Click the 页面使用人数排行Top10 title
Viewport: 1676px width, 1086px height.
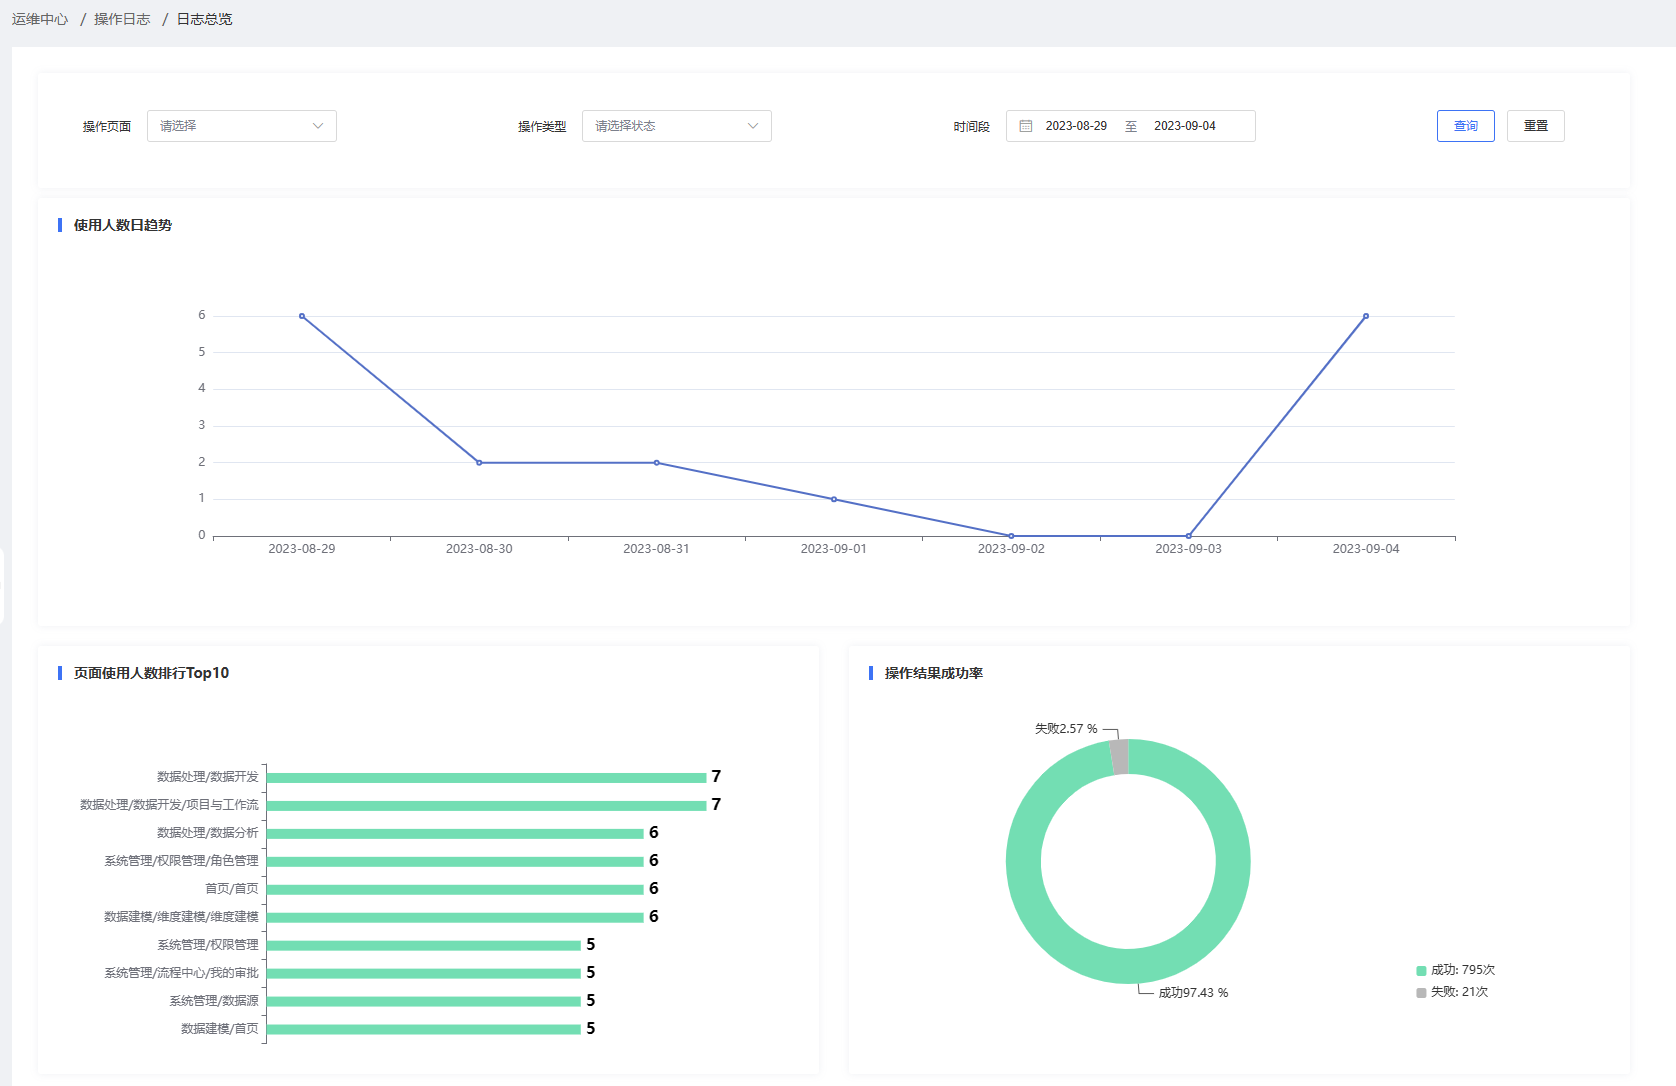[151, 674]
